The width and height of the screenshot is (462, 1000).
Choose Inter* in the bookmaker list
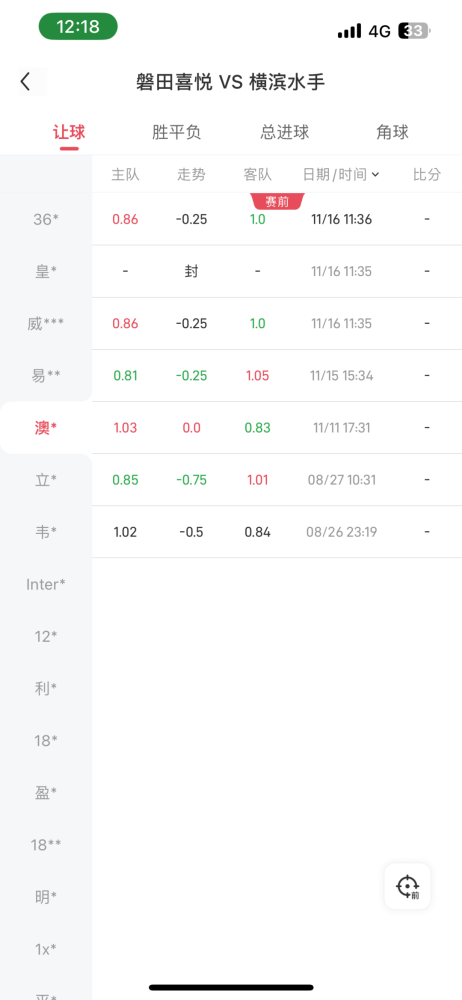46,584
